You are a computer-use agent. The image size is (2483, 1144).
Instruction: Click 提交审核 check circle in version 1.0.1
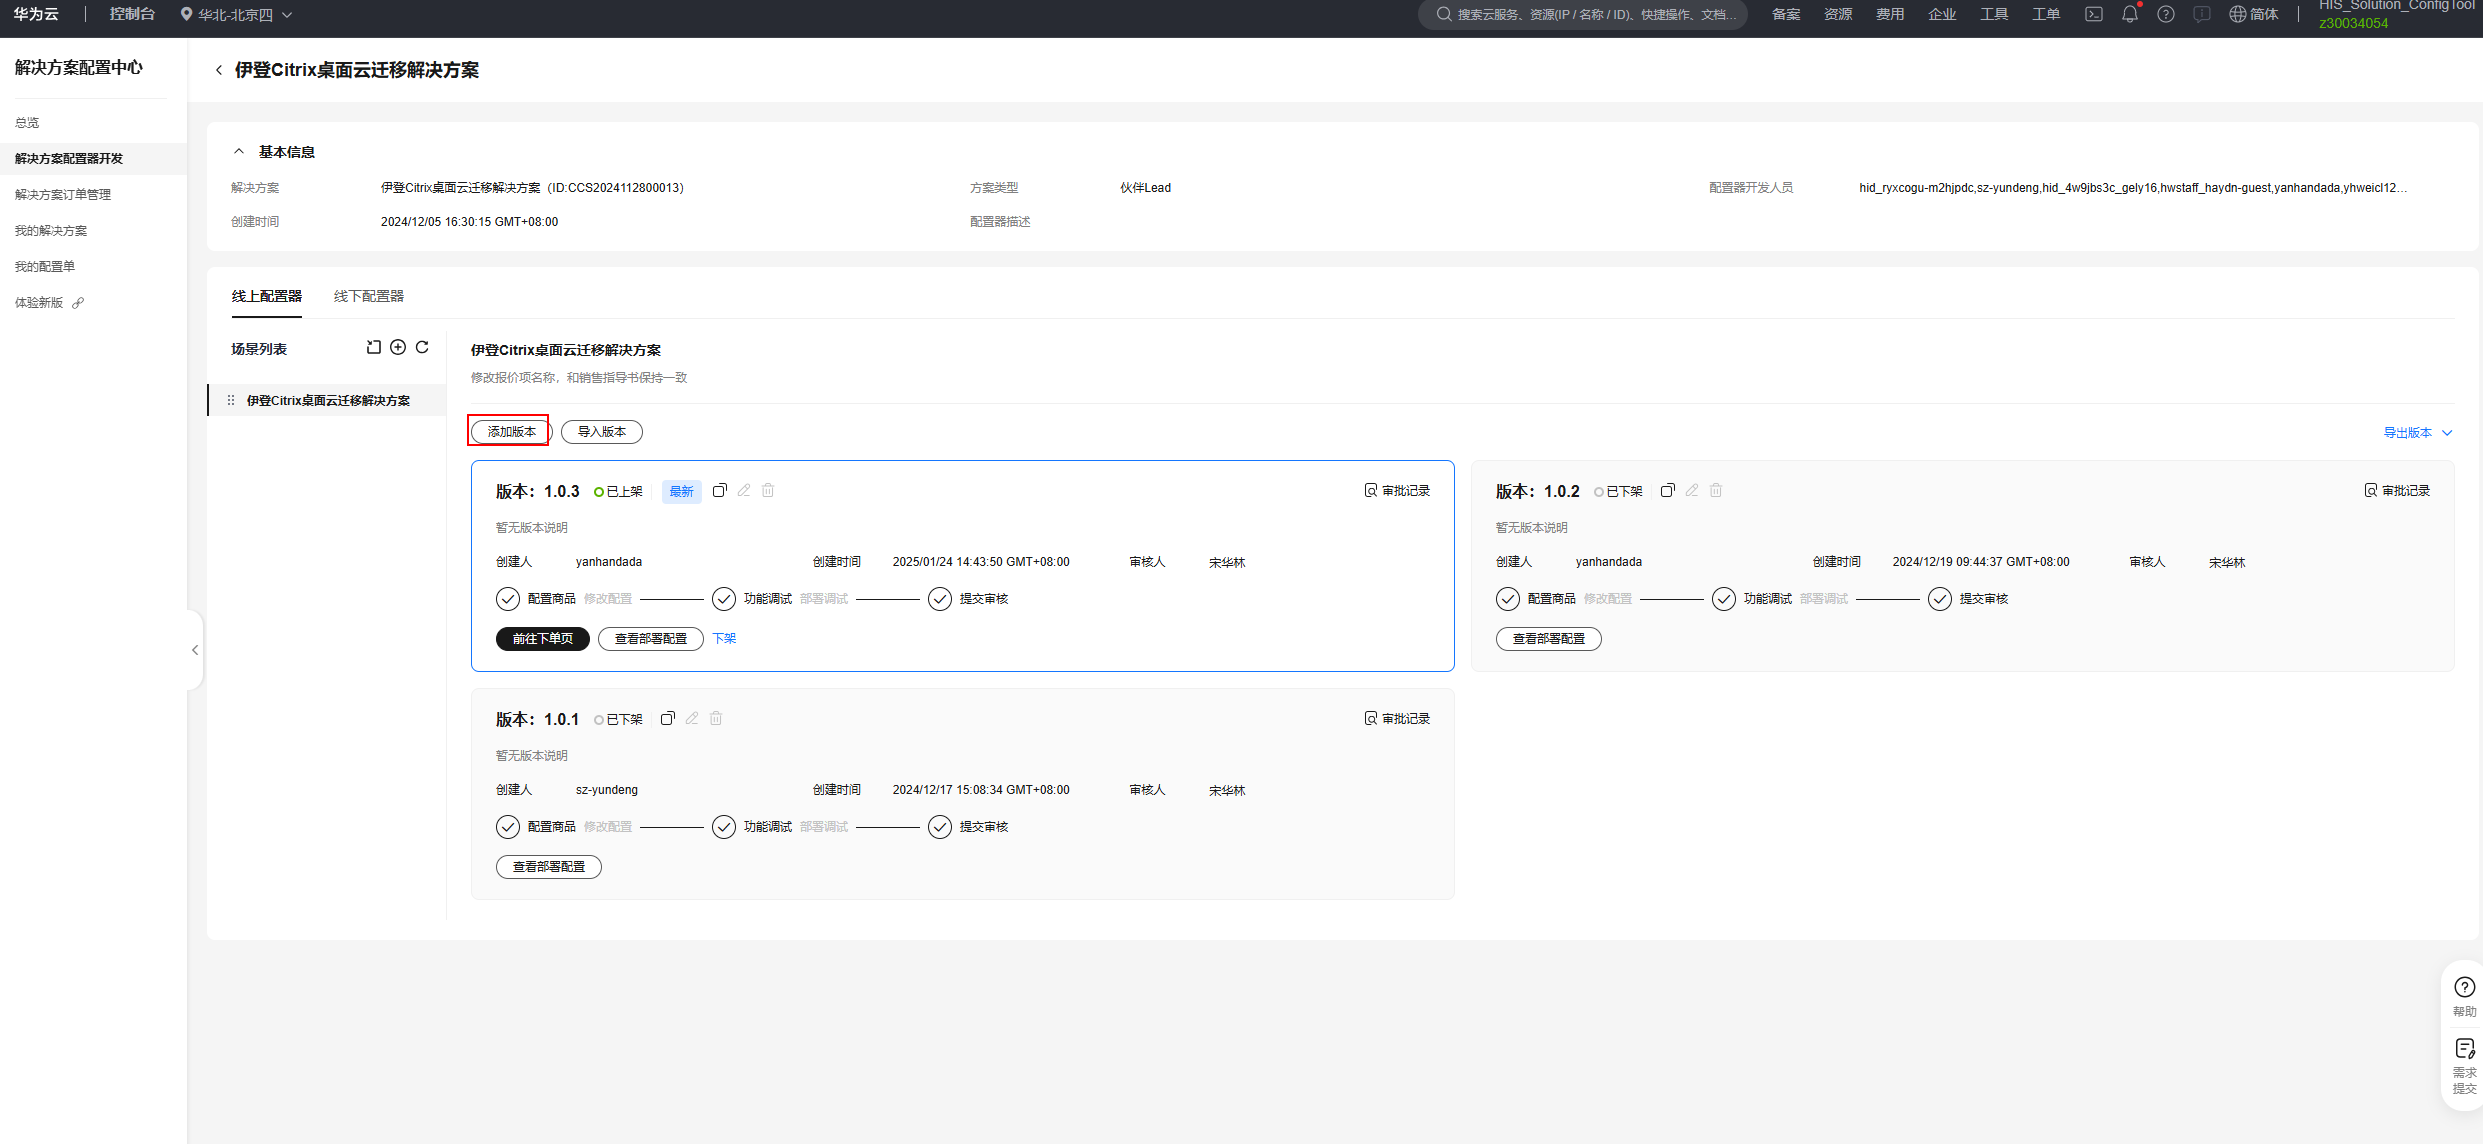(940, 826)
